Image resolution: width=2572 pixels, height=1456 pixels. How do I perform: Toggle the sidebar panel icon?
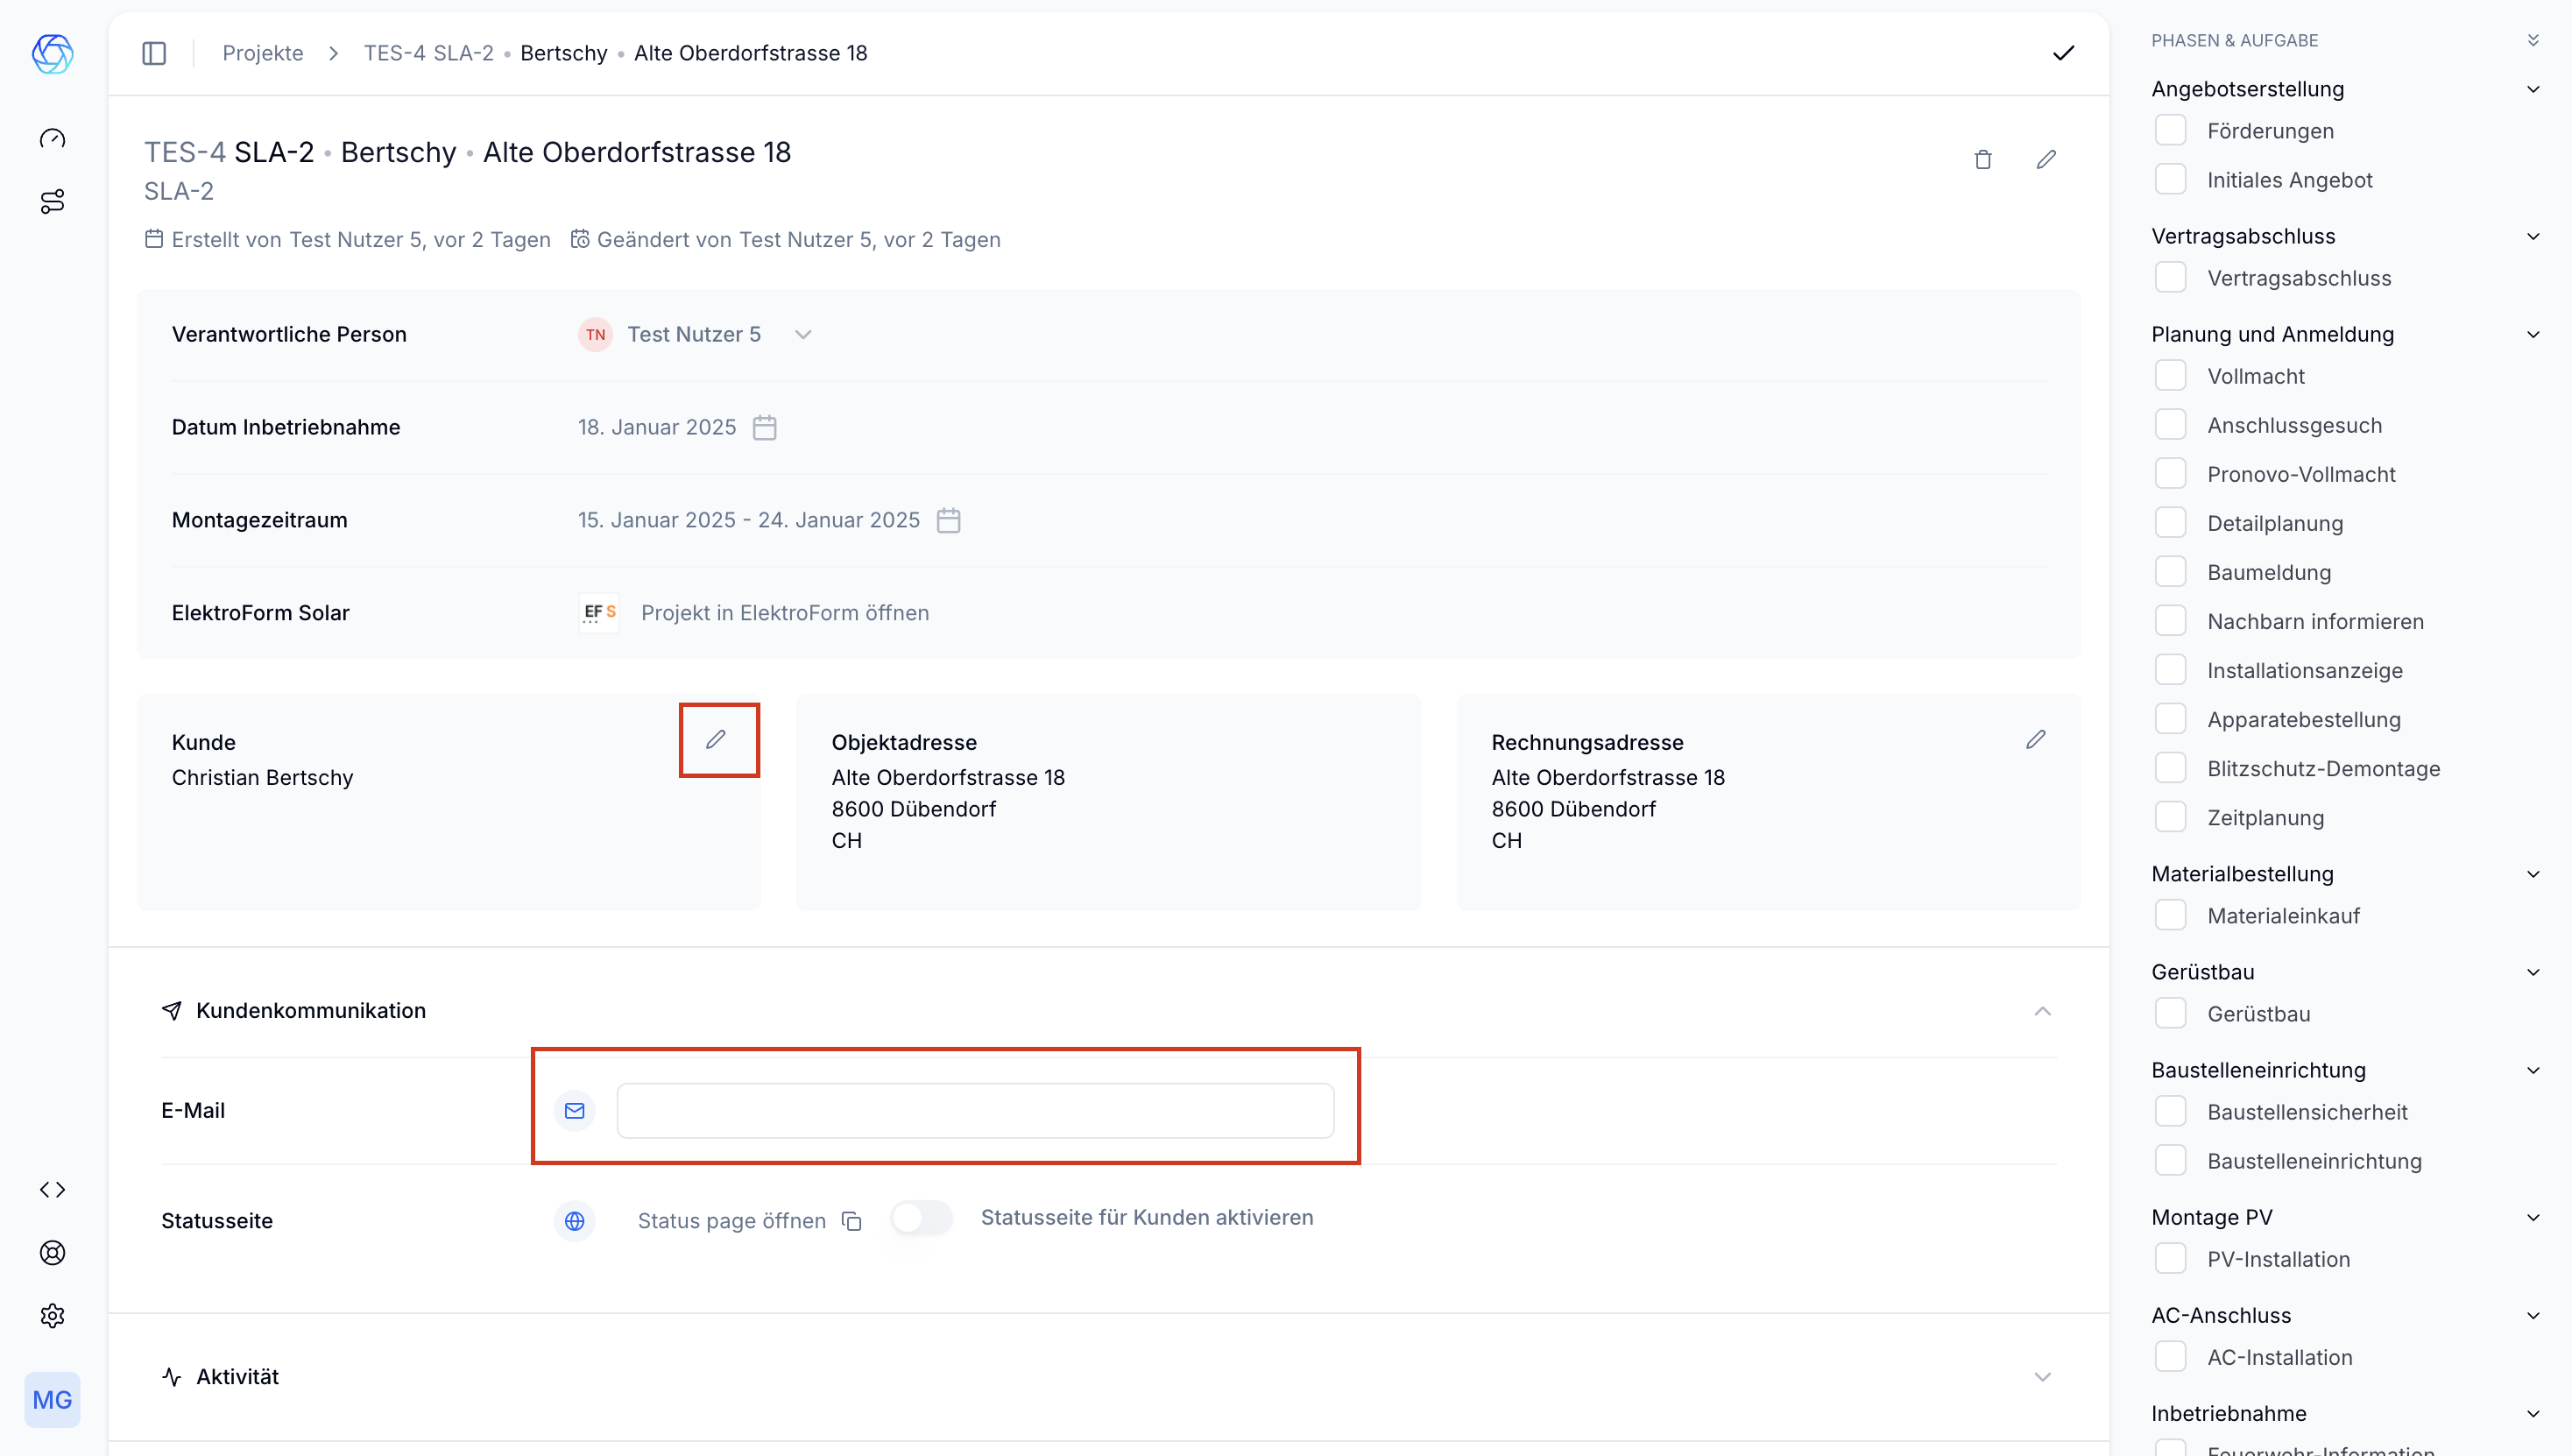coord(154,53)
